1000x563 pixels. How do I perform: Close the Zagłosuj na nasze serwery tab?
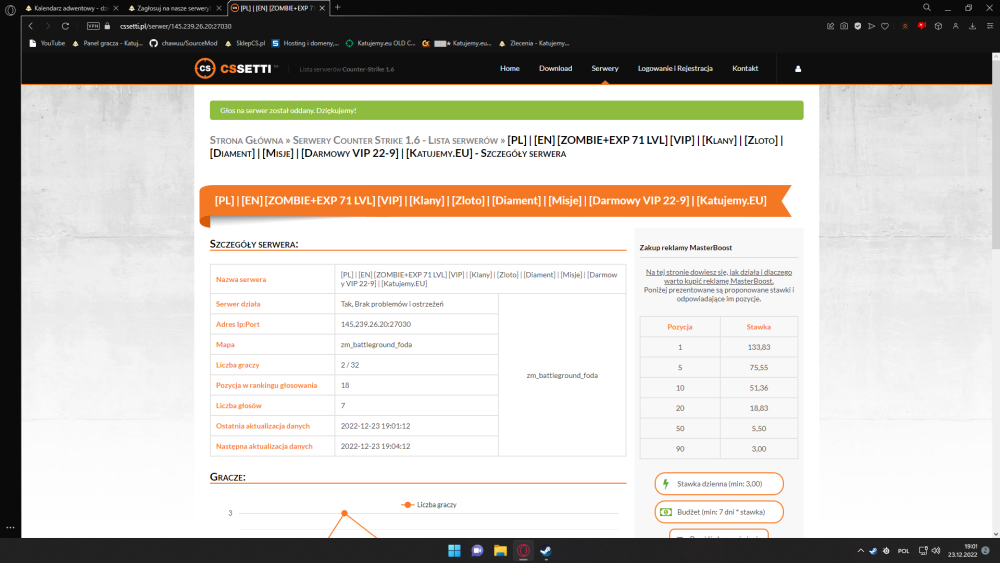(219, 8)
